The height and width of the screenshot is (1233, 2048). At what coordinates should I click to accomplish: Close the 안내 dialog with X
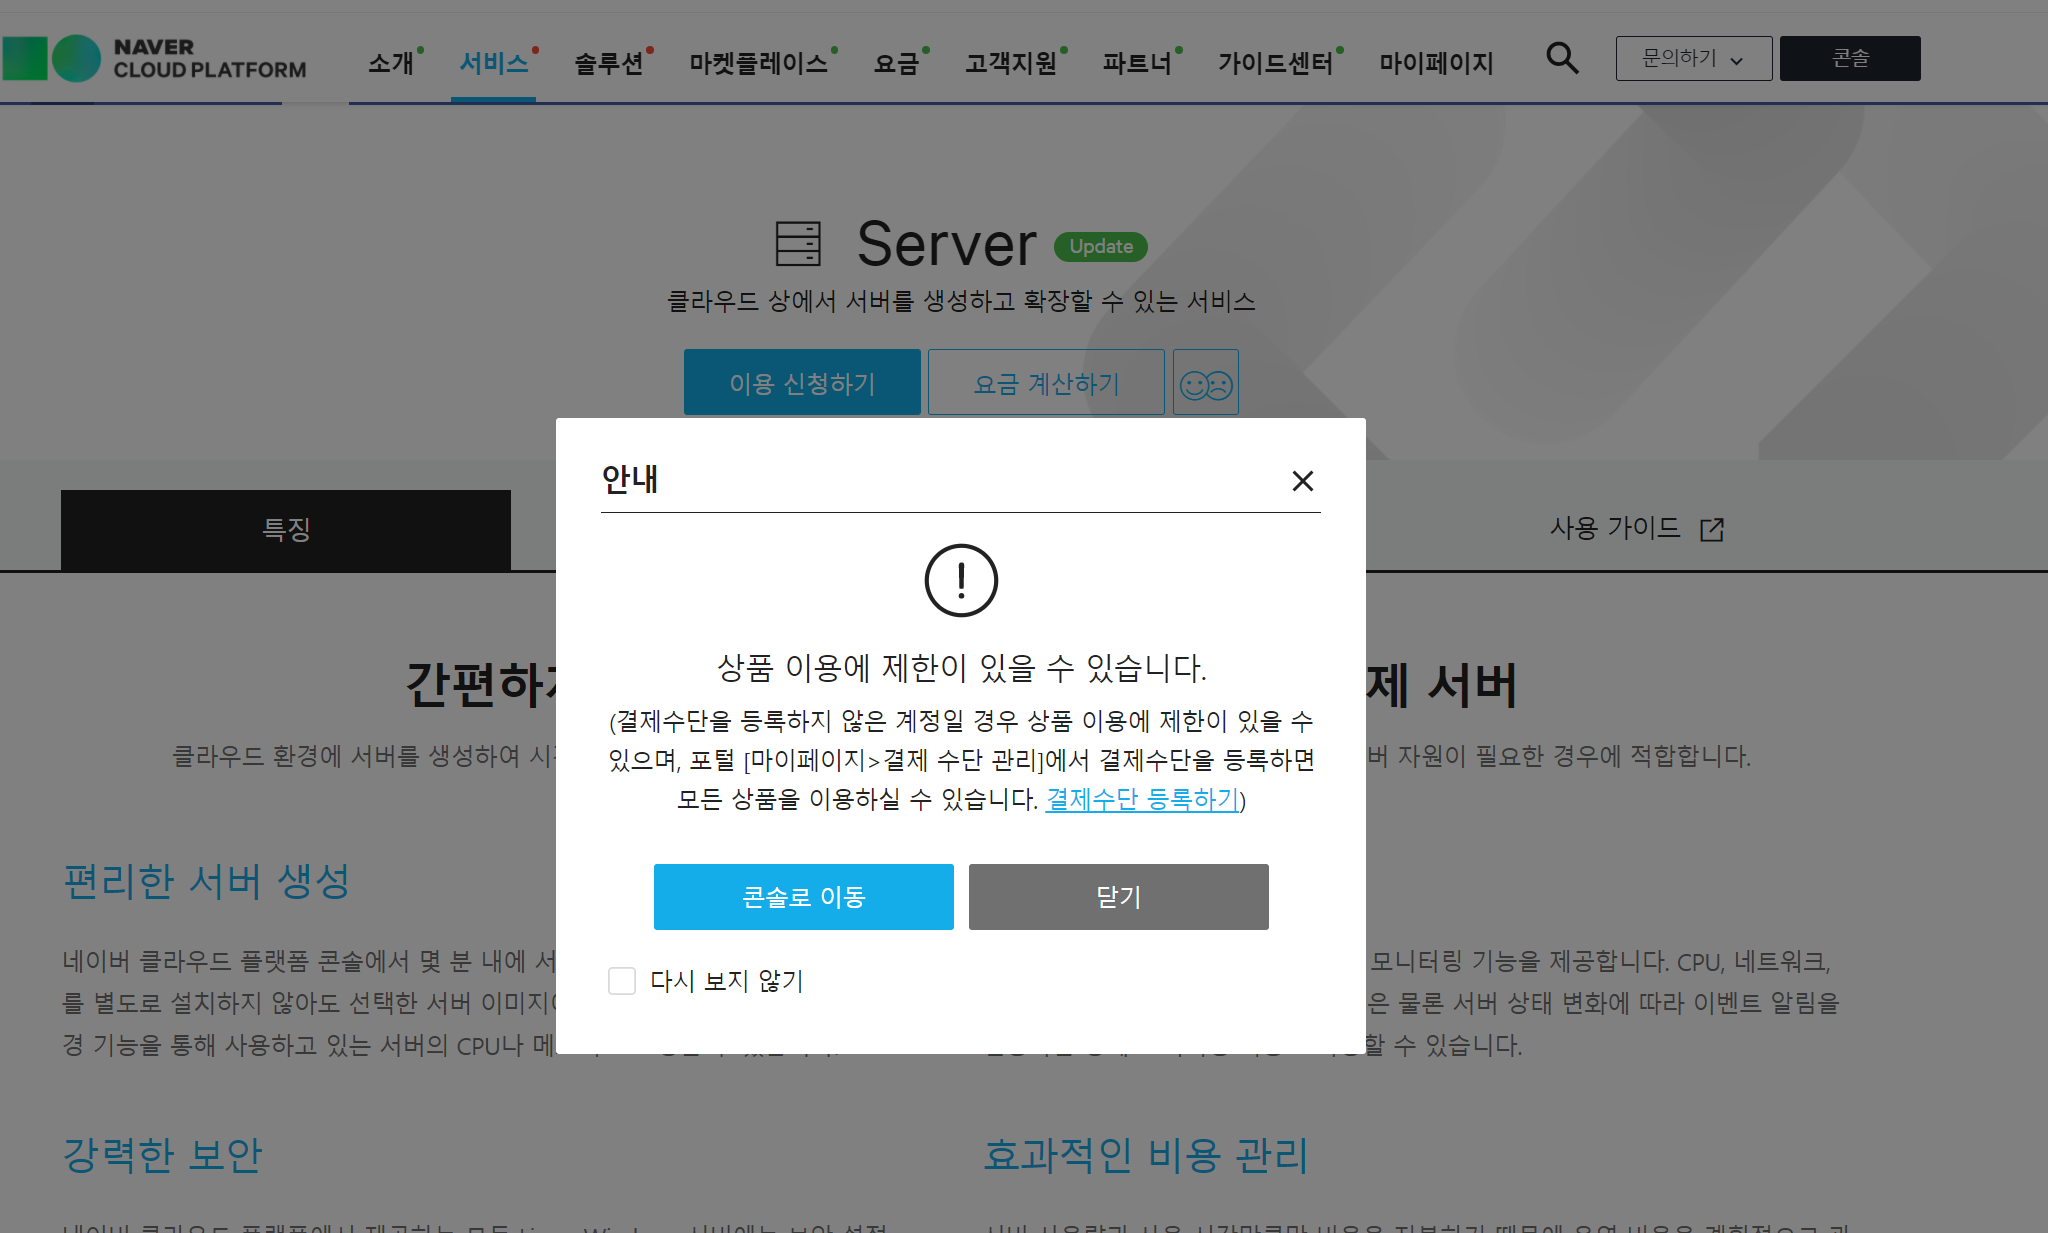pos(1302,481)
